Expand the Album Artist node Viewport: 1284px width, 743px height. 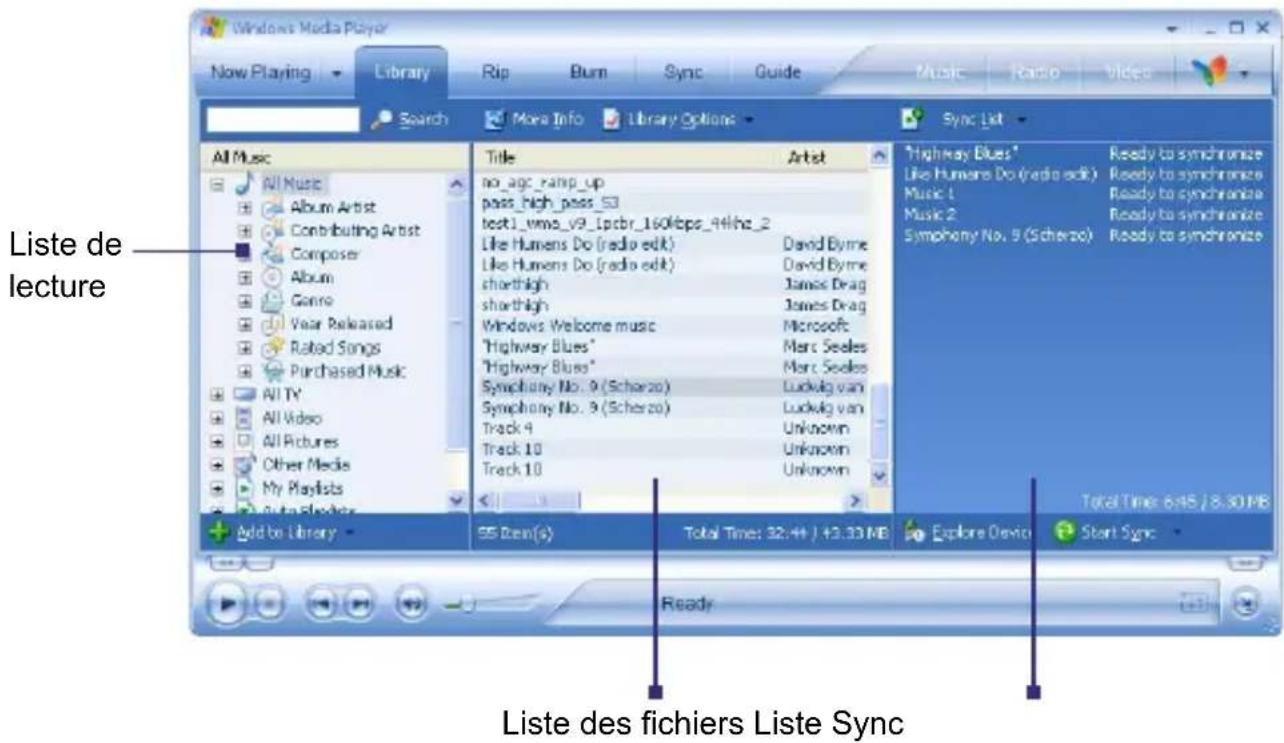tap(243, 208)
